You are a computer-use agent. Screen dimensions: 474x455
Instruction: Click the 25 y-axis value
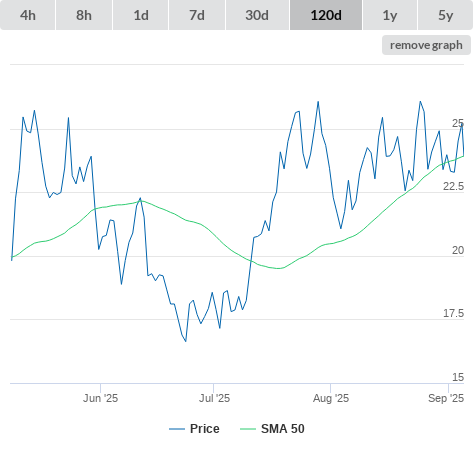(458, 124)
